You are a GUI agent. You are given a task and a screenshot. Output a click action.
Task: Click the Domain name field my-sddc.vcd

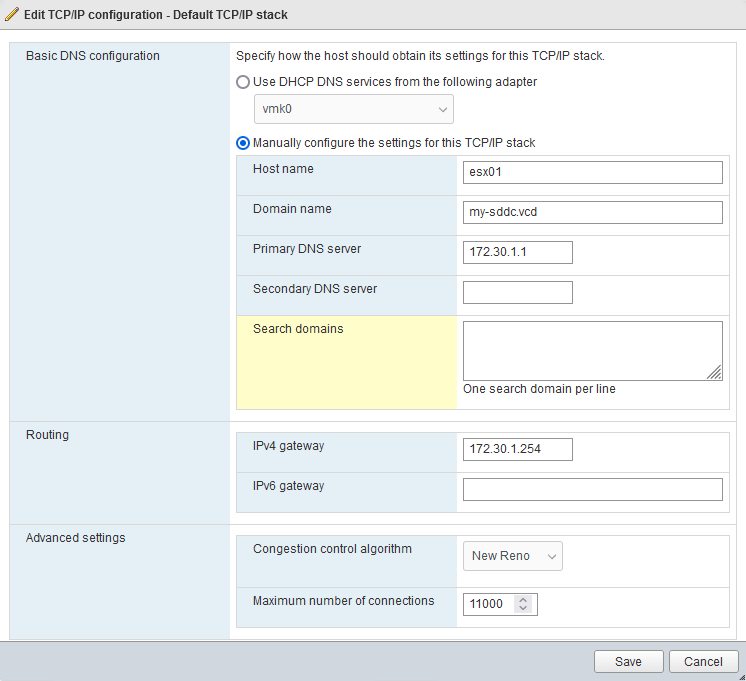593,212
